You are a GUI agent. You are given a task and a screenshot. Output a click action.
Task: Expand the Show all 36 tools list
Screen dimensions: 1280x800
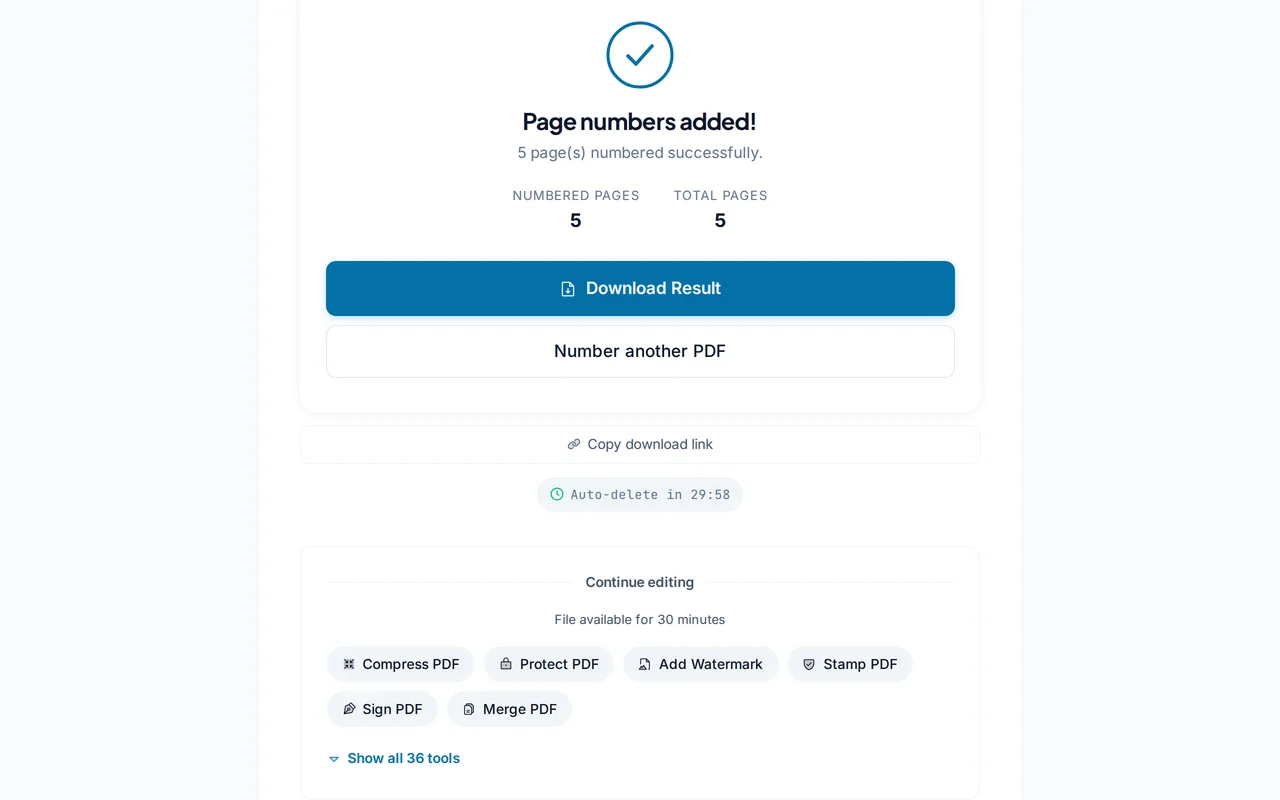pyautogui.click(x=403, y=758)
